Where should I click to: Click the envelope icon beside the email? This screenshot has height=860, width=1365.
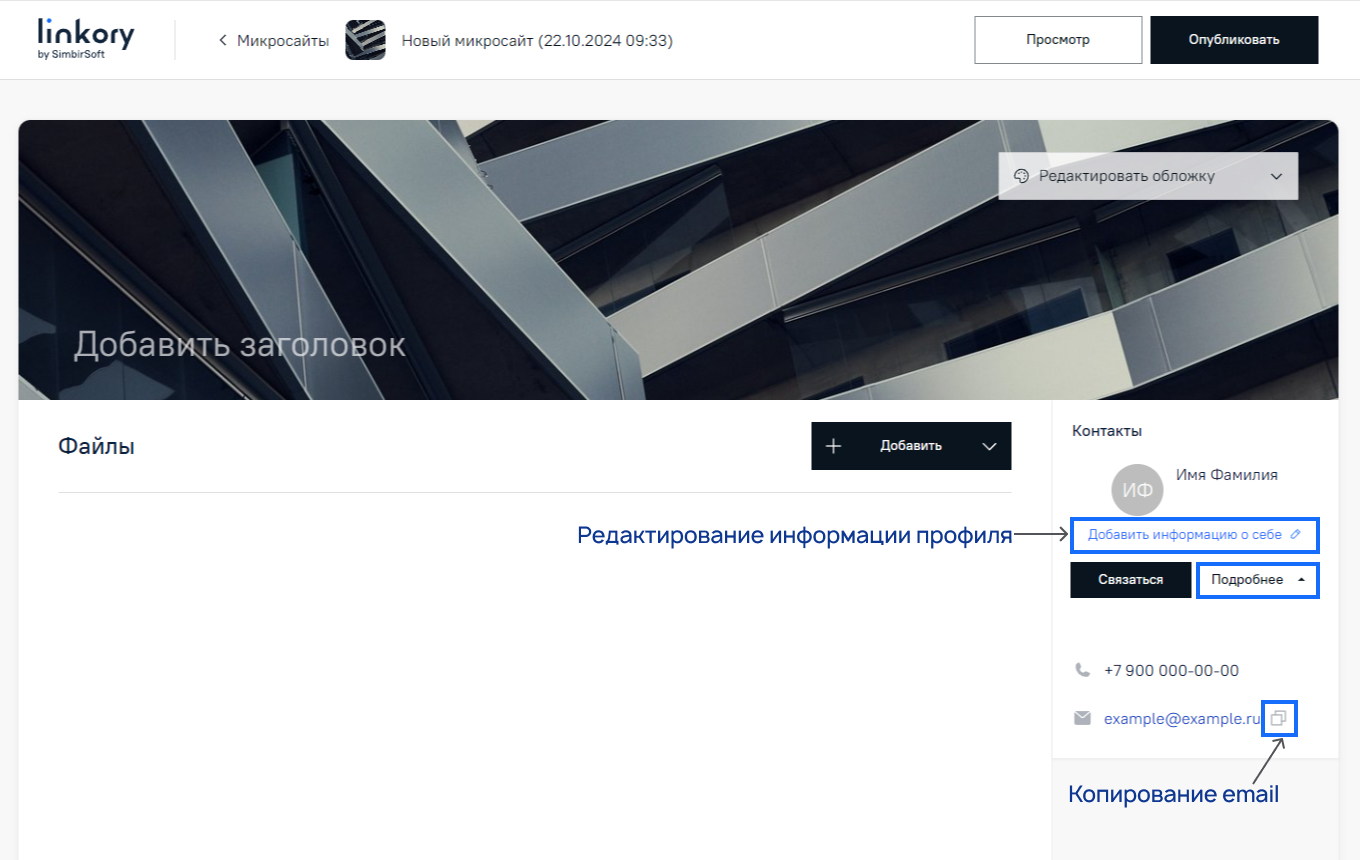1083,718
